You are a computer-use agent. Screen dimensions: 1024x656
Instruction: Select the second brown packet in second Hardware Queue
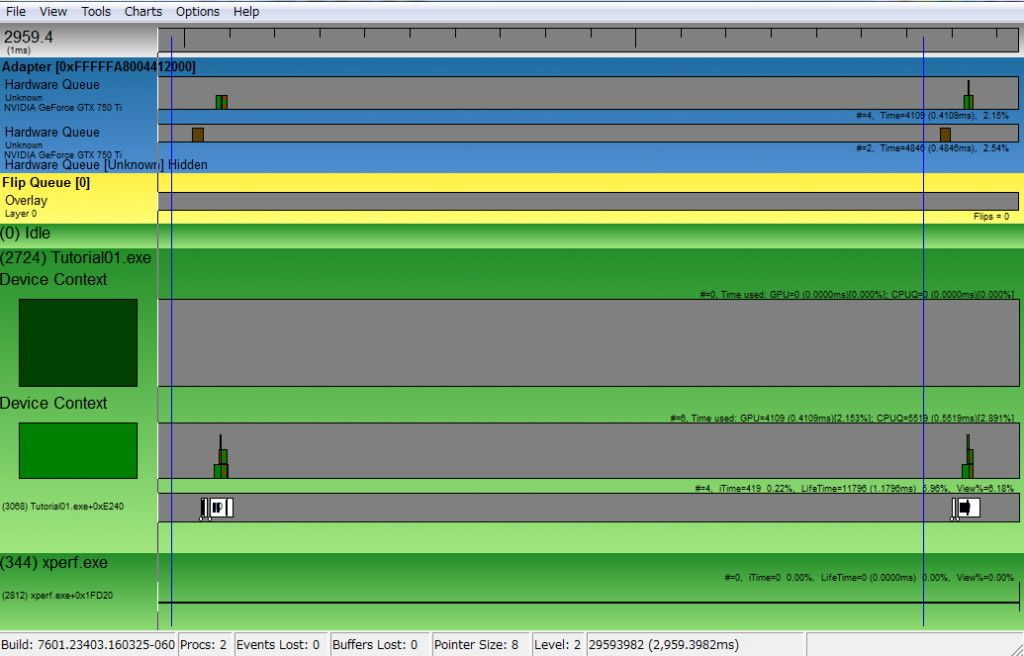[945, 135]
